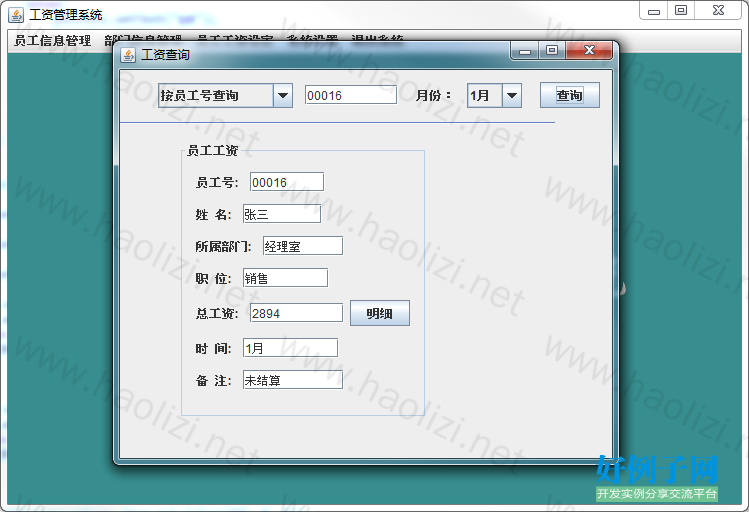Screen dimensions: 749x512
Task: Click the 时间 field showing 1月
Action: (289, 348)
